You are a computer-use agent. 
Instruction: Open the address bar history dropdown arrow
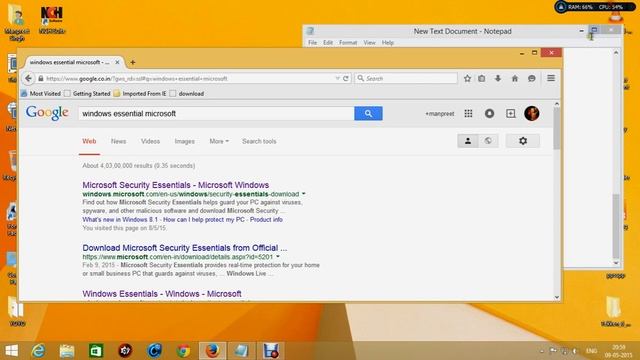[x=338, y=78]
